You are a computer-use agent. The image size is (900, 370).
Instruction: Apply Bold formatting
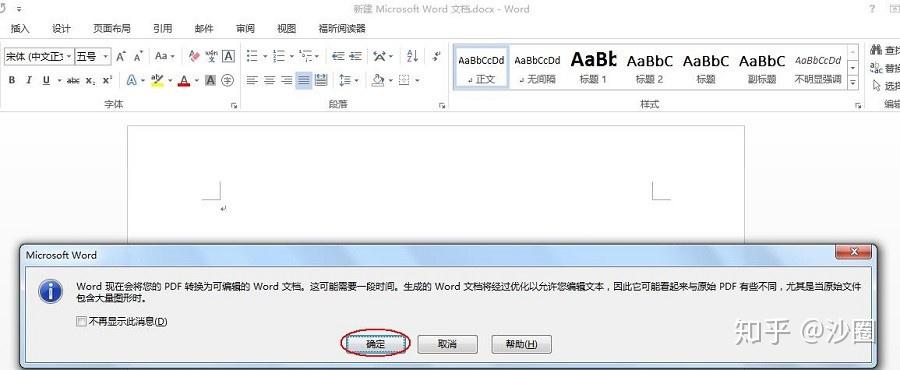(11, 81)
